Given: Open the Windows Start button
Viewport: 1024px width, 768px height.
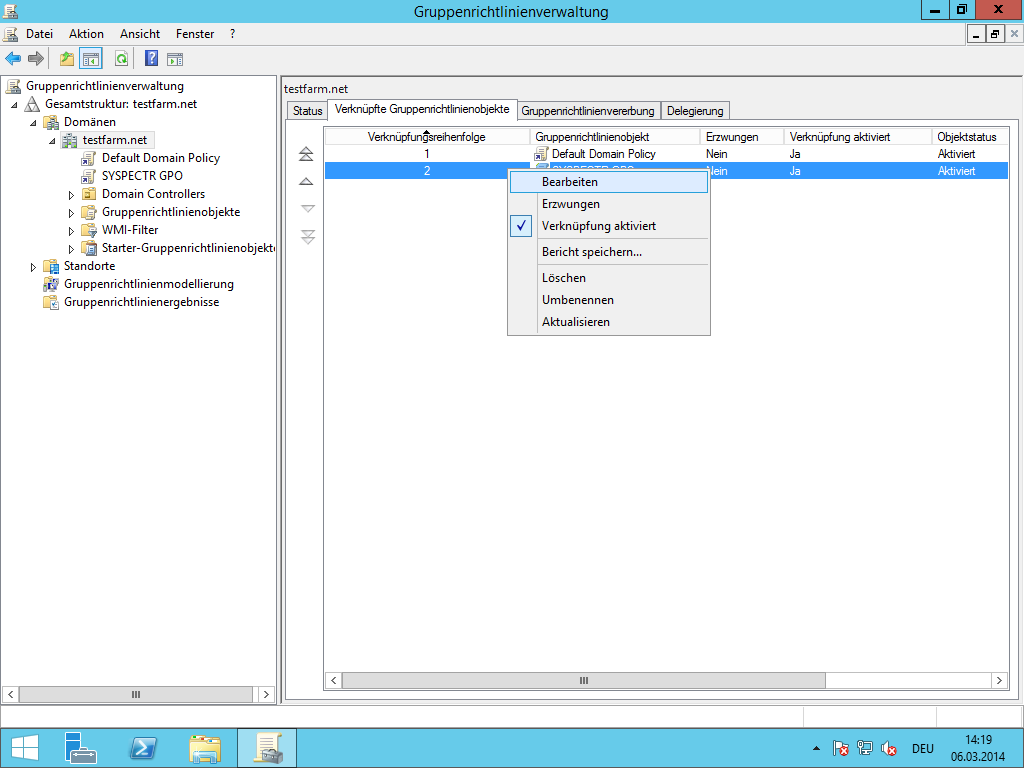Looking at the screenshot, I should (x=25, y=748).
